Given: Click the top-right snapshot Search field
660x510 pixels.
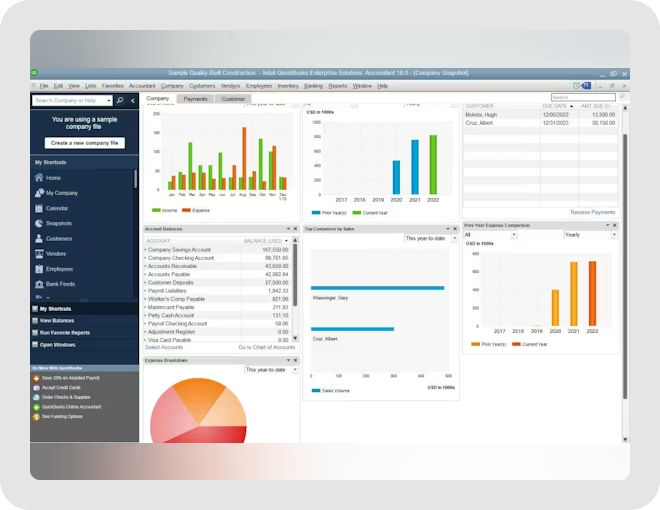Looking at the screenshot, I should [x=583, y=97].
